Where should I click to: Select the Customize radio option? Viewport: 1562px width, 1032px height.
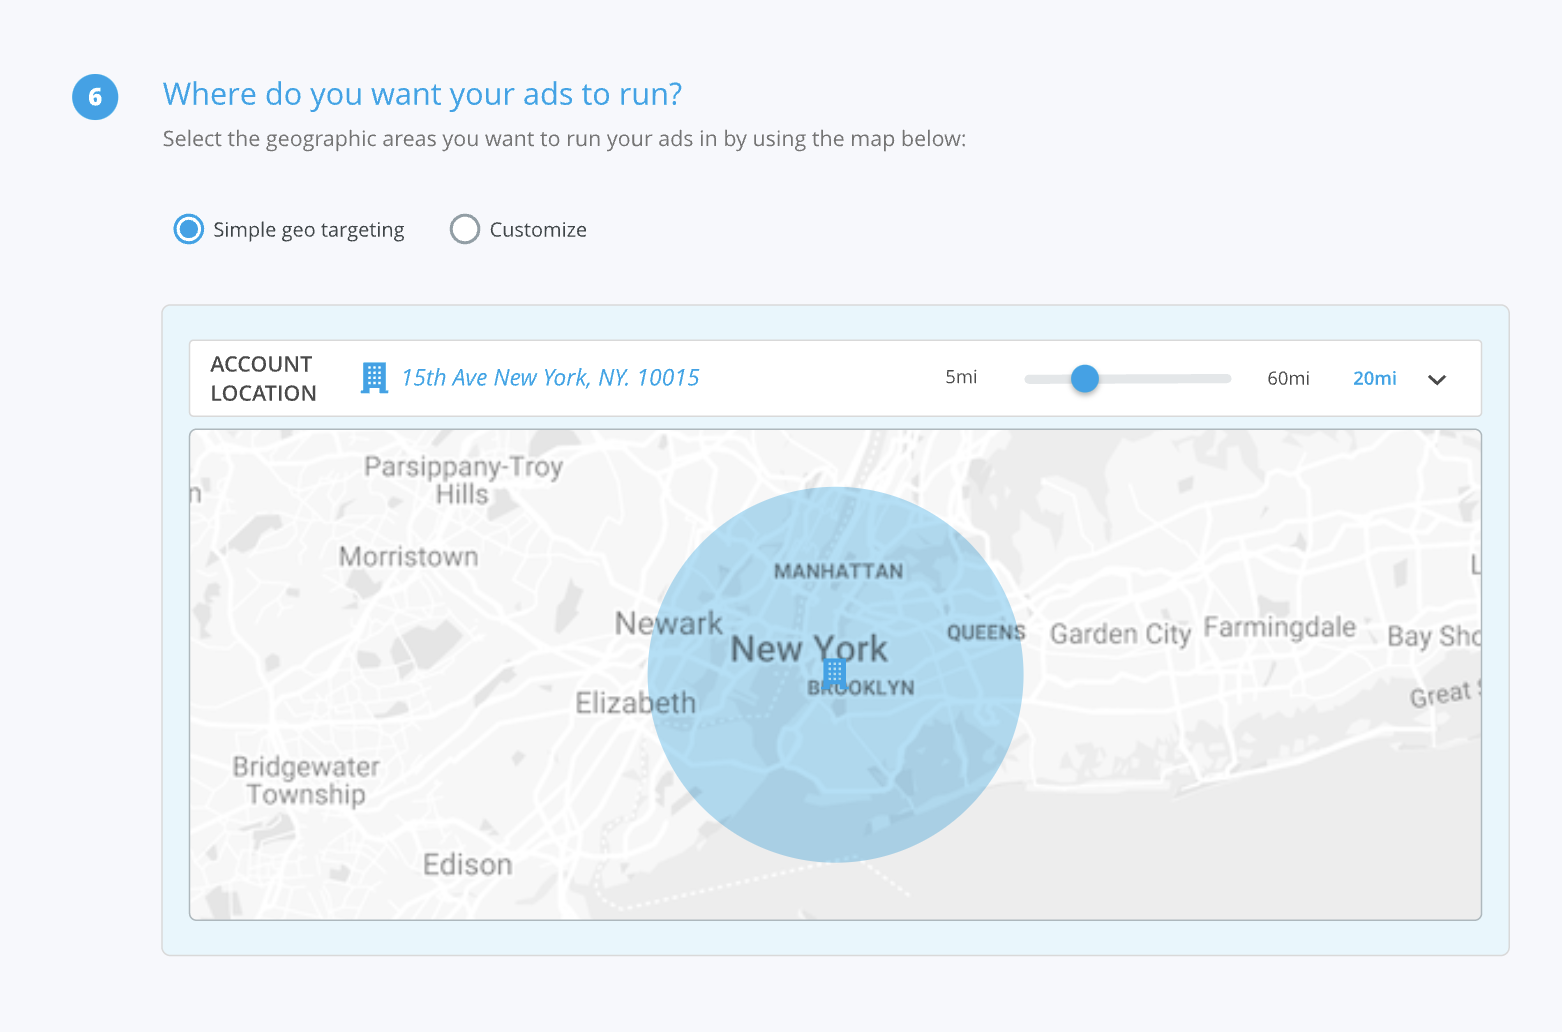click(x=465, y=229)
